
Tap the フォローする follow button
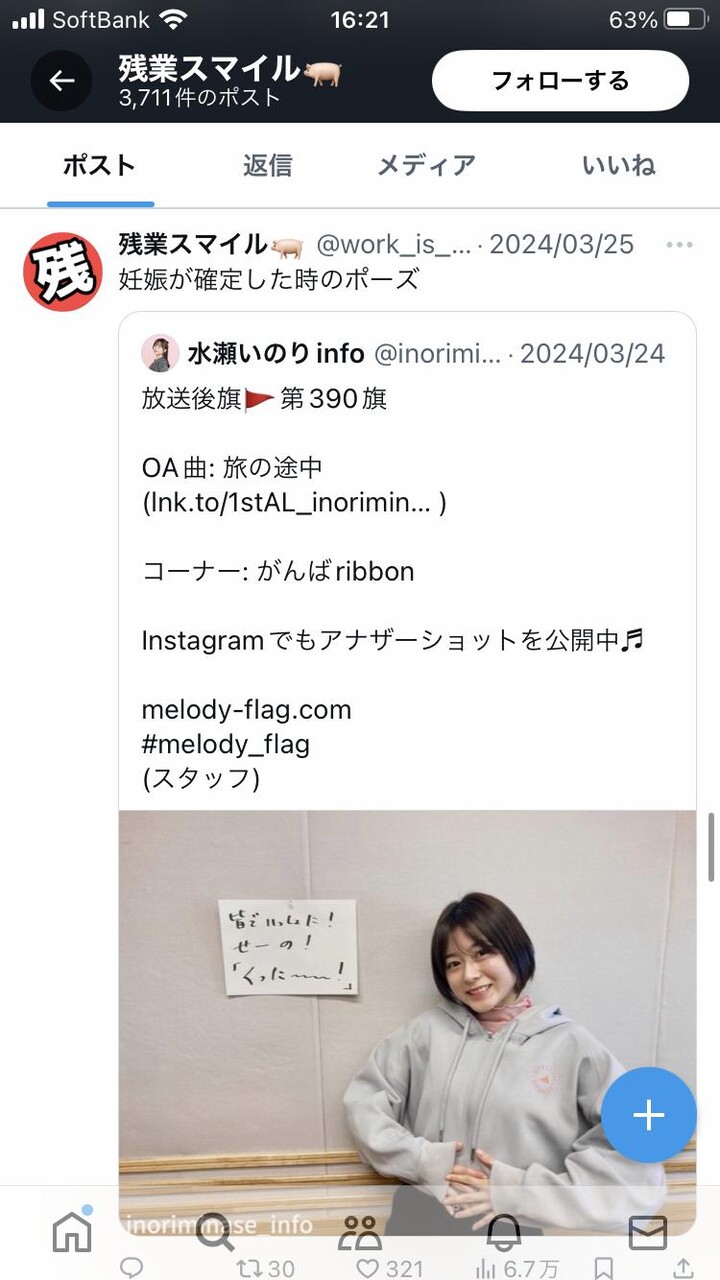(560, 81)
